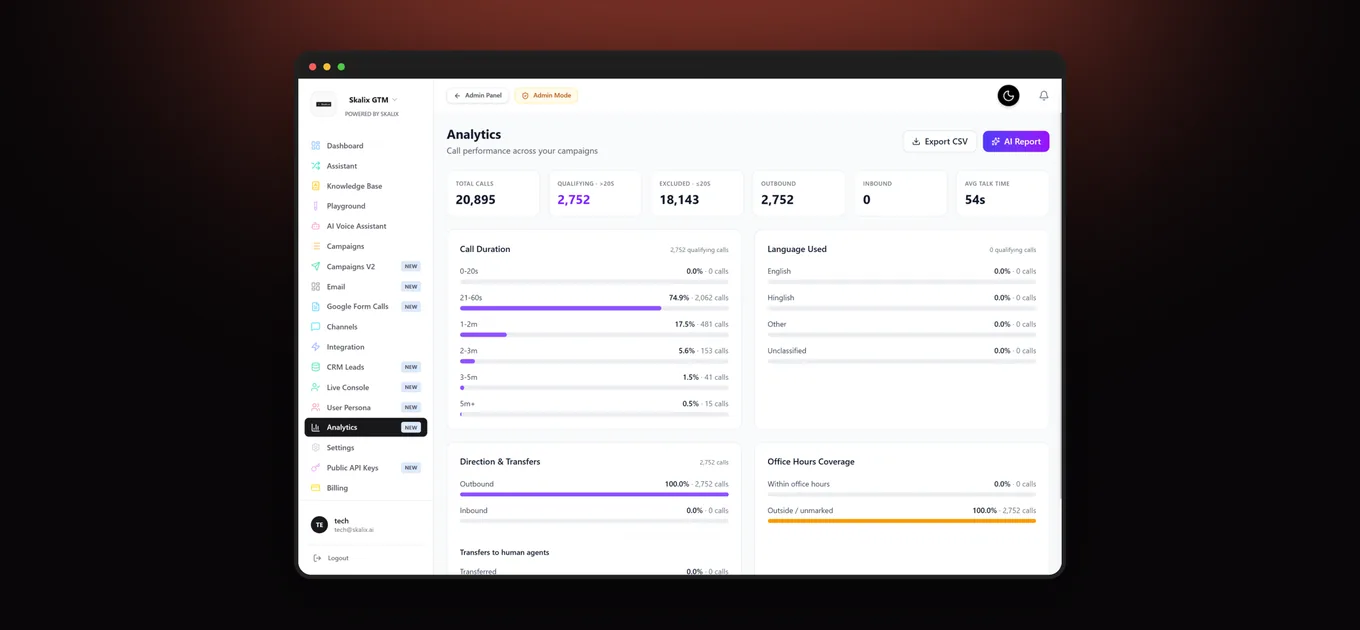Generate the AI Report
This screenshot has width=1360, height=630.
(x=1016, y=142)
